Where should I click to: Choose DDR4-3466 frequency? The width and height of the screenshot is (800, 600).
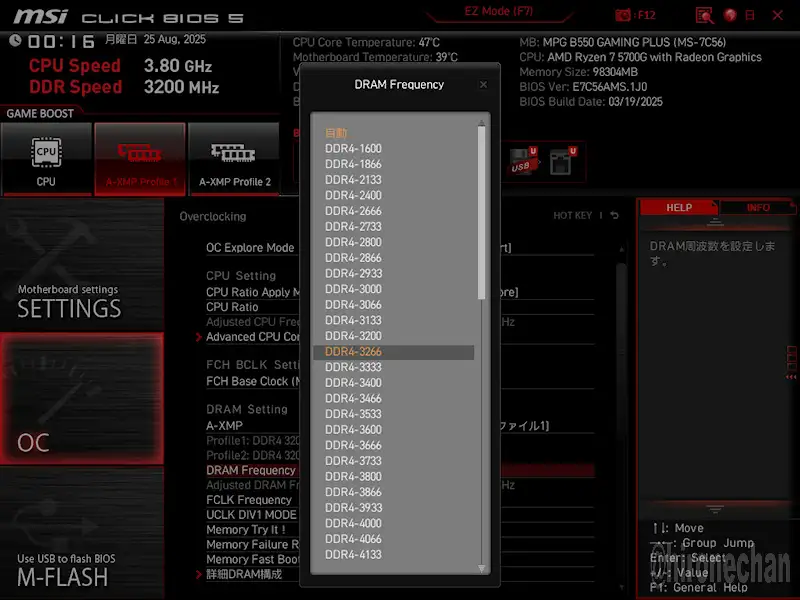(x=353, y=398)
